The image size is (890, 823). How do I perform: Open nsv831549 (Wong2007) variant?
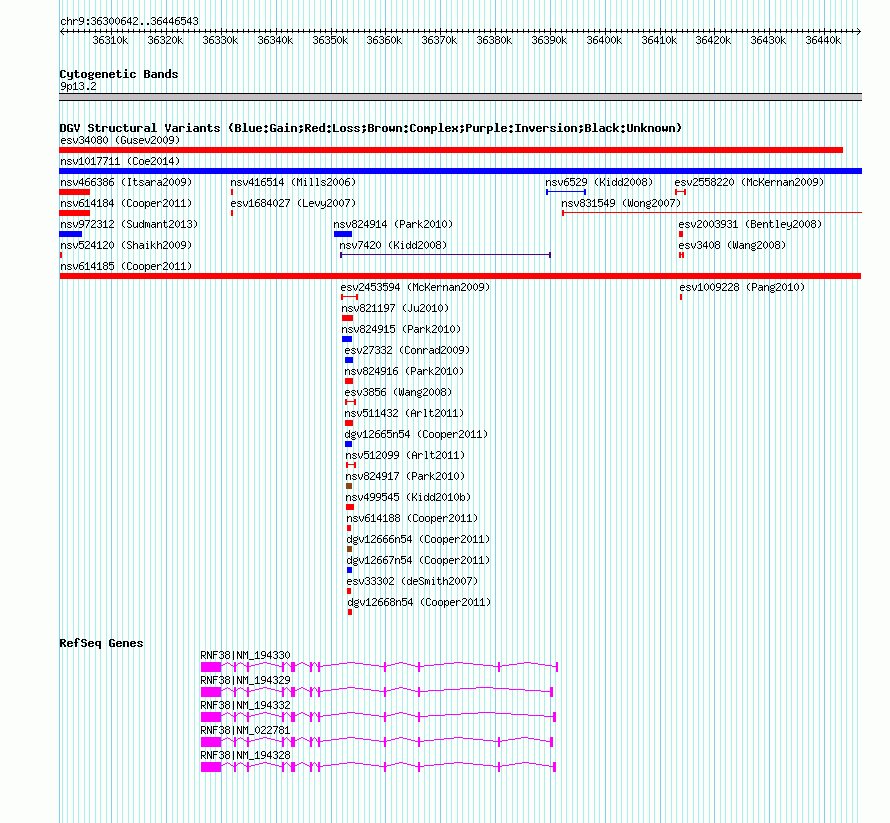[621, 203]
